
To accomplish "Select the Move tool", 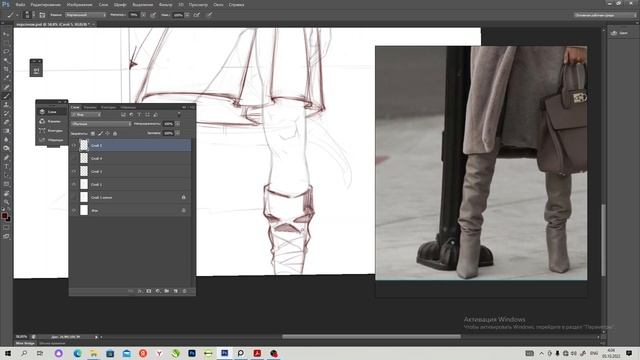I will [x=6, y=34].
